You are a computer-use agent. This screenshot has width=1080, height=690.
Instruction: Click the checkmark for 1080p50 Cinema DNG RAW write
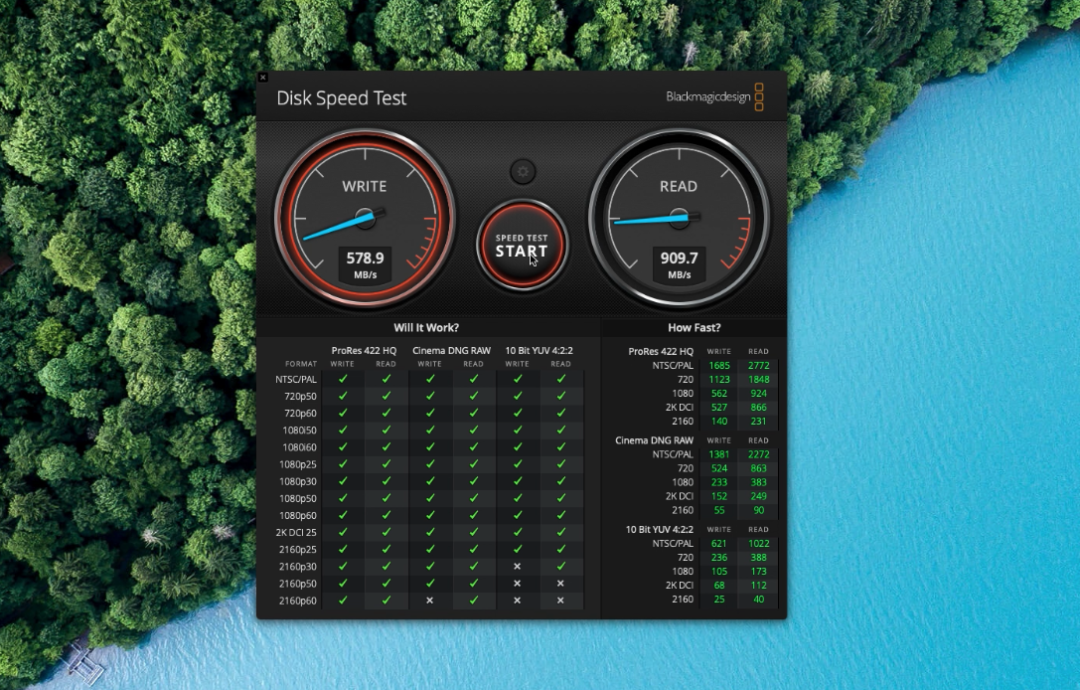[430, 498]
